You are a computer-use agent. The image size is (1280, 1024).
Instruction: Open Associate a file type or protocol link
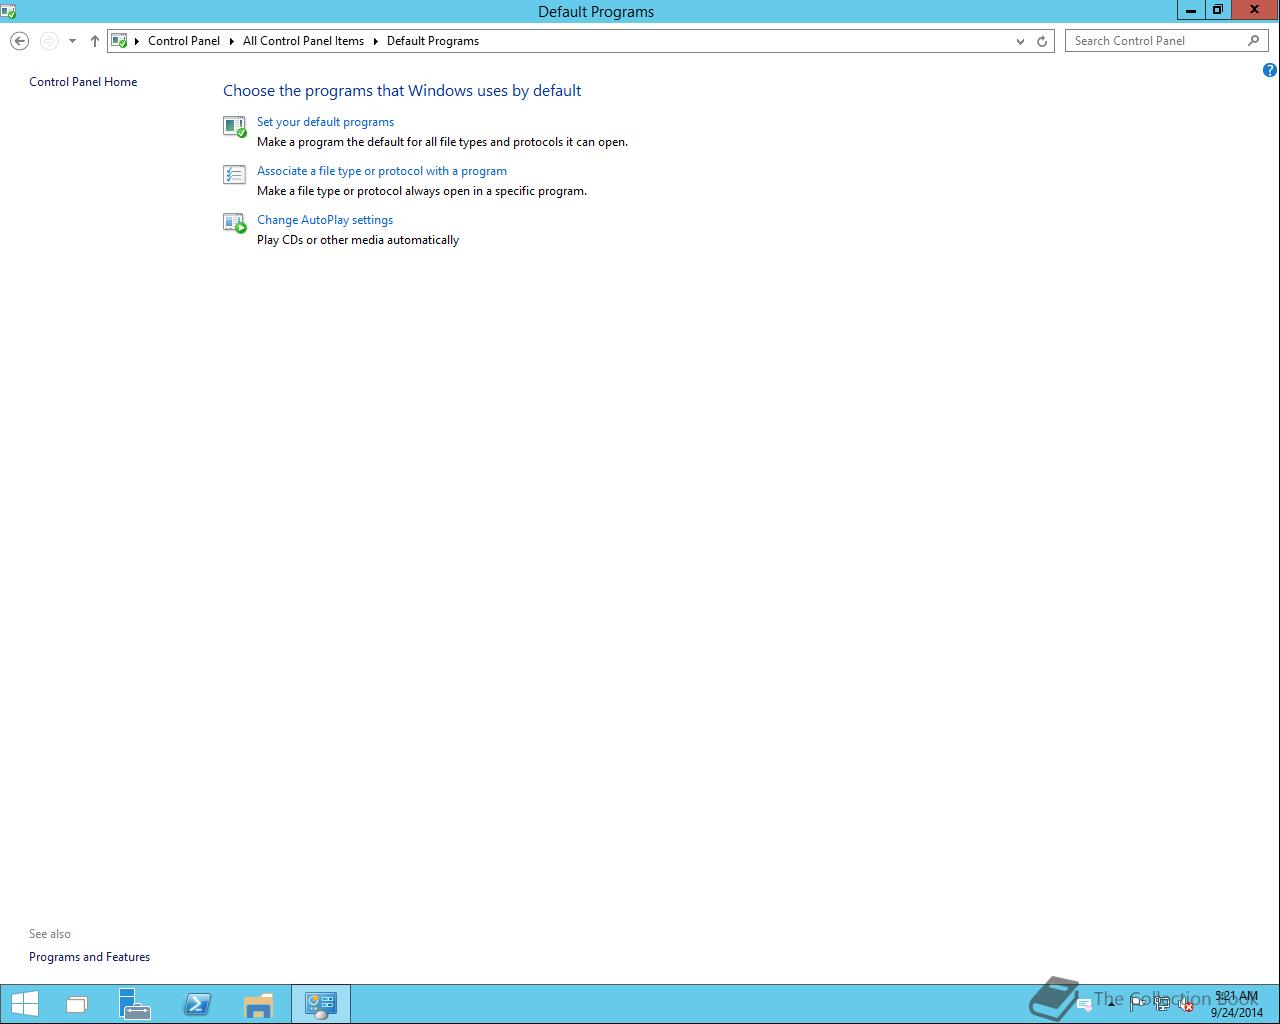382,171
